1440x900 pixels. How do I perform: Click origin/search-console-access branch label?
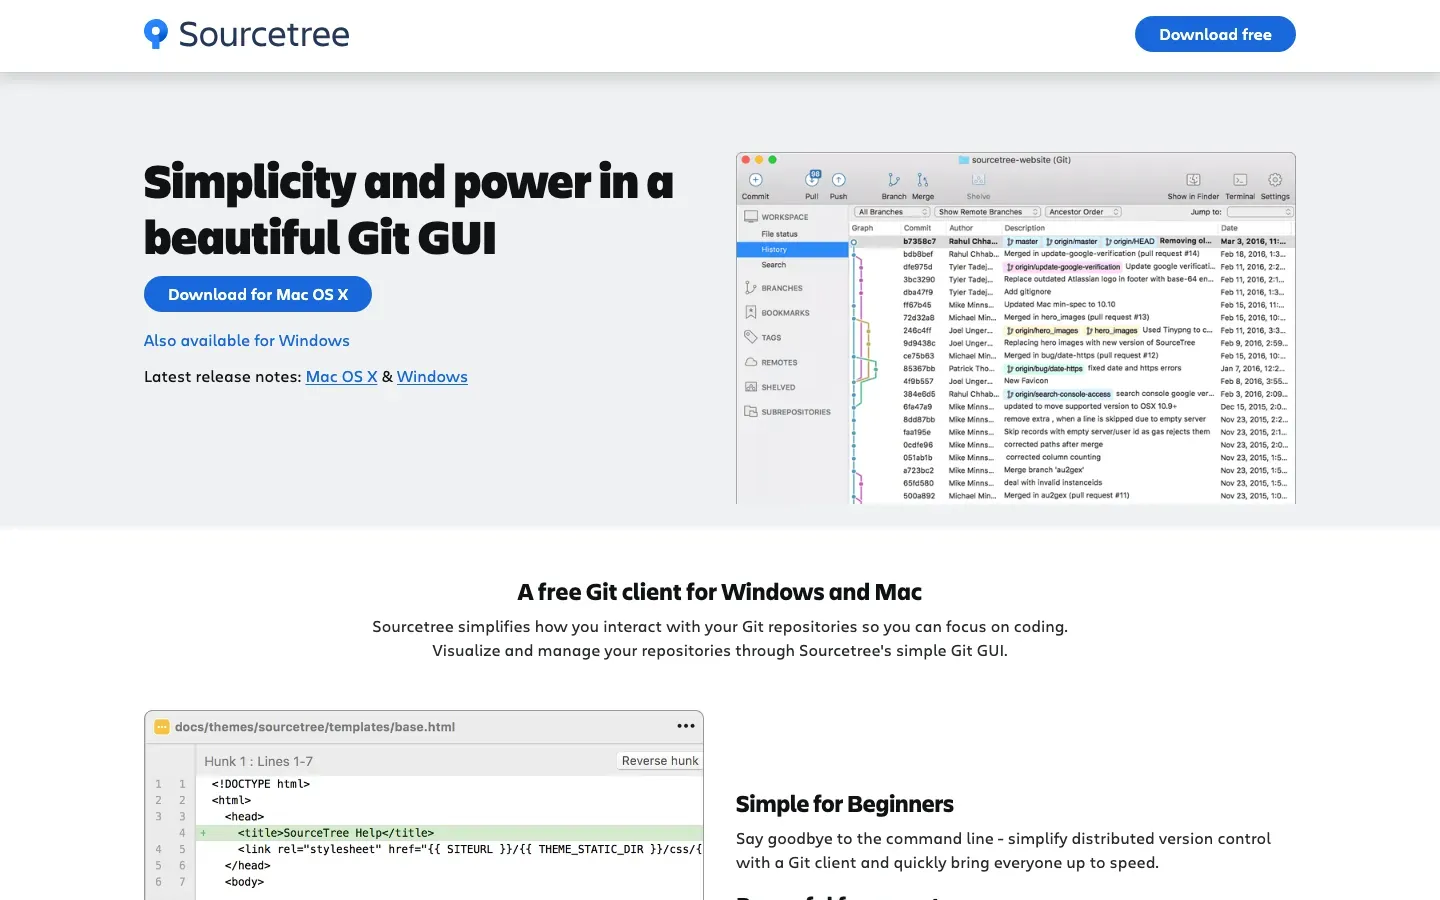(x=1058, y=394)
